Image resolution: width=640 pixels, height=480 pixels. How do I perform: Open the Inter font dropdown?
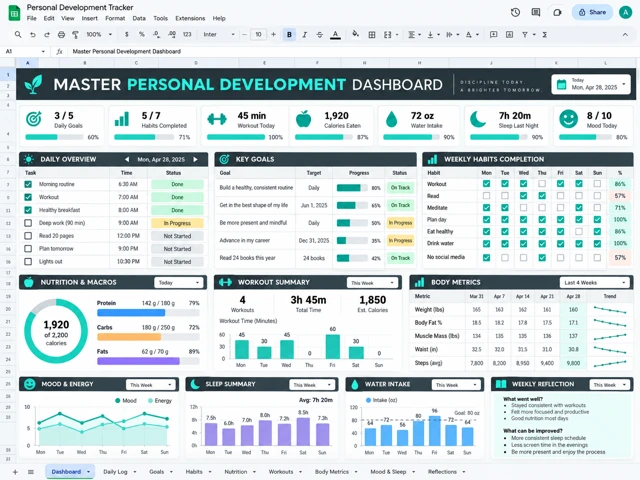[219, 35]
